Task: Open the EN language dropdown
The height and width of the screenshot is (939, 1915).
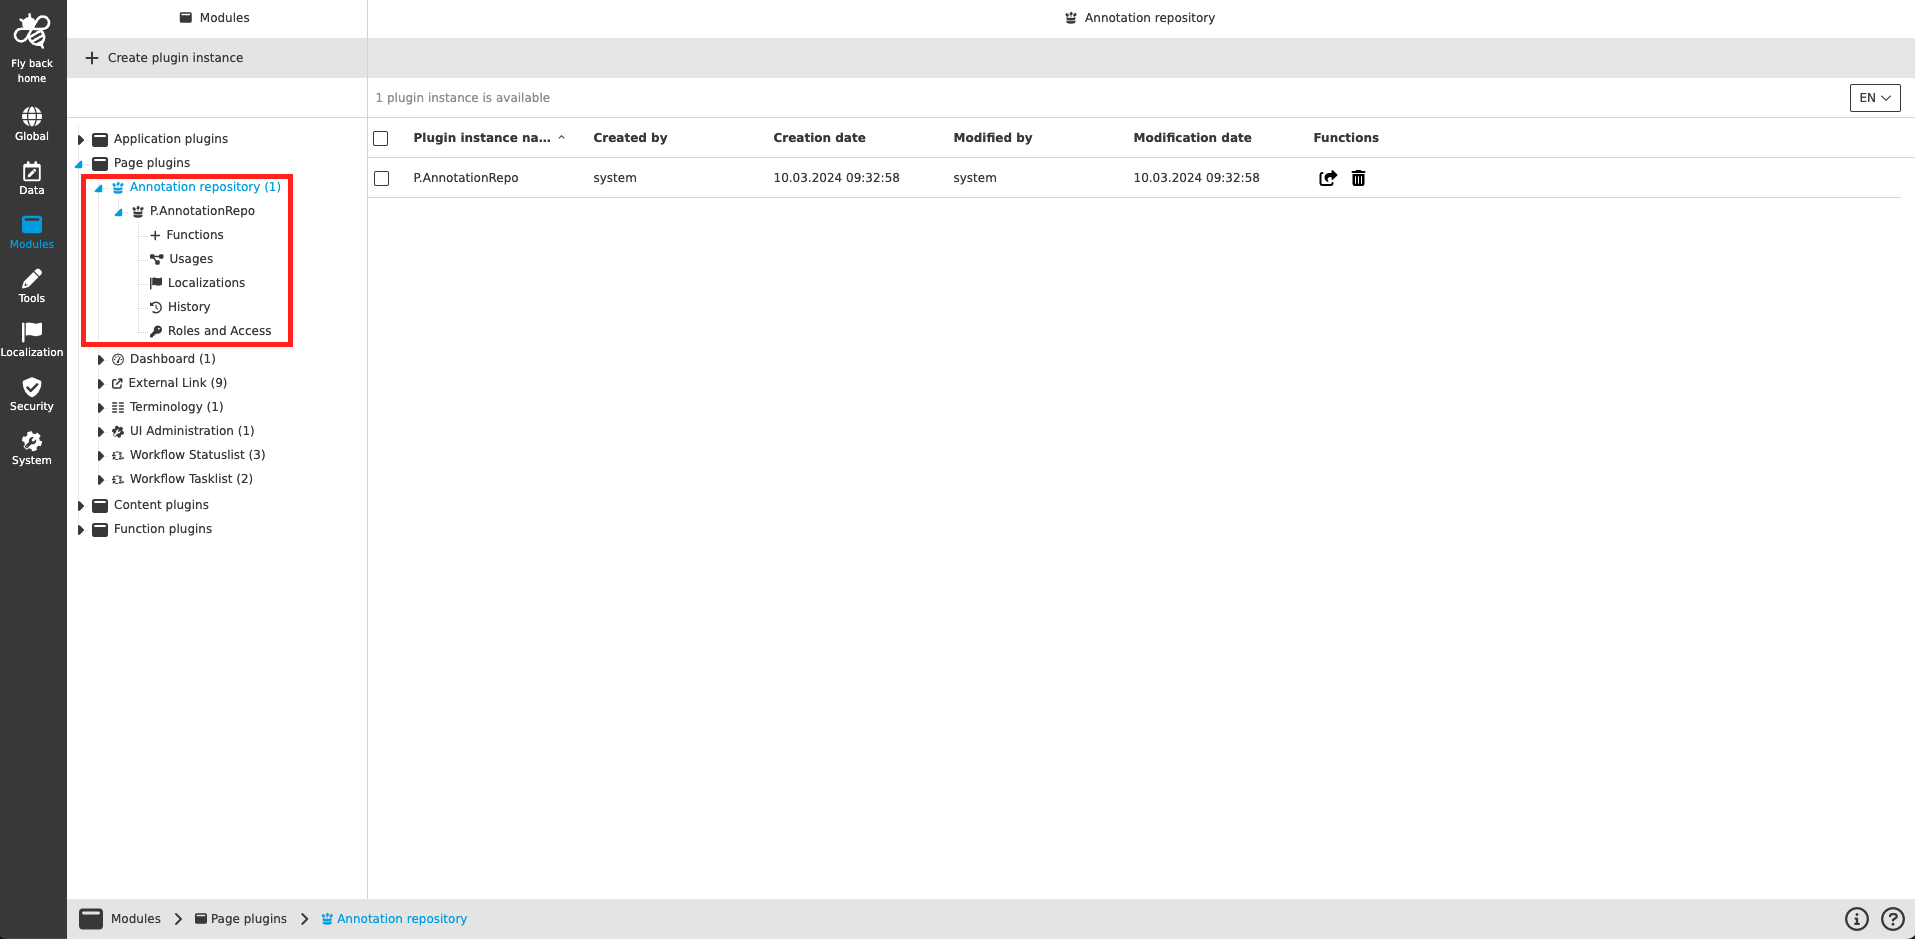Action: click(x=1874, y=97)
